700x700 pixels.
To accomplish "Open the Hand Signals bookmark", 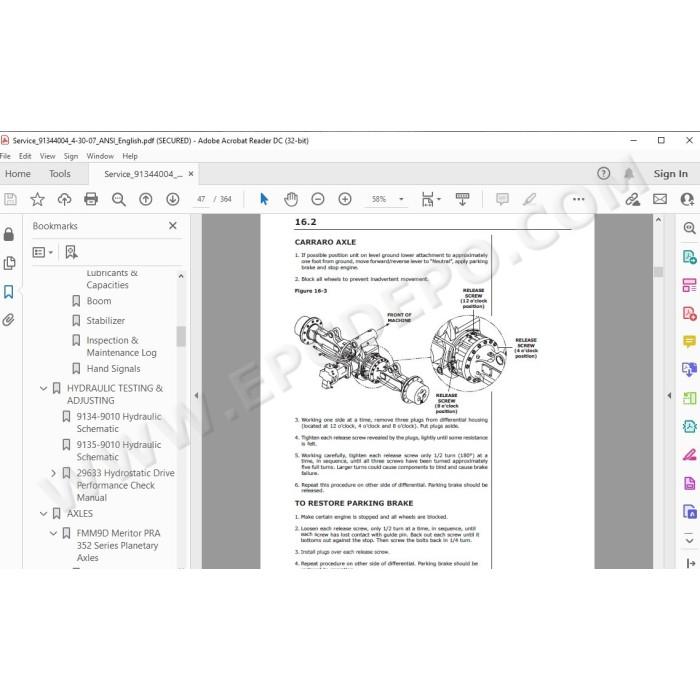I will pyautogui.click(x=113, y=369).
